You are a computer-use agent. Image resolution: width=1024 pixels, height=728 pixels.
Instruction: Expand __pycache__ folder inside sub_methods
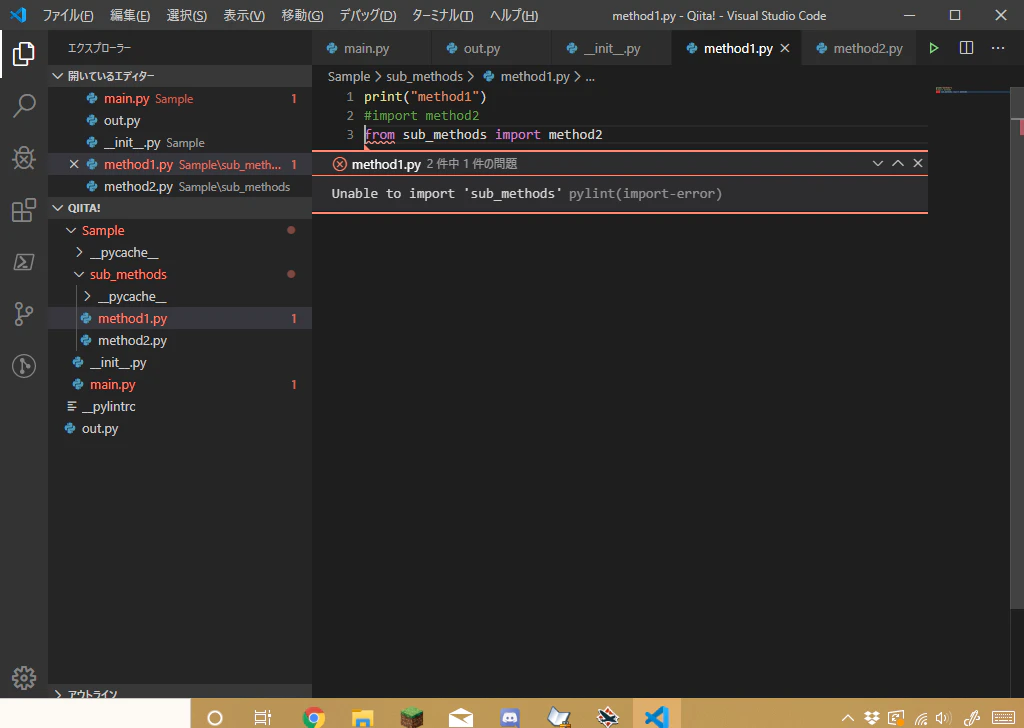87,296
